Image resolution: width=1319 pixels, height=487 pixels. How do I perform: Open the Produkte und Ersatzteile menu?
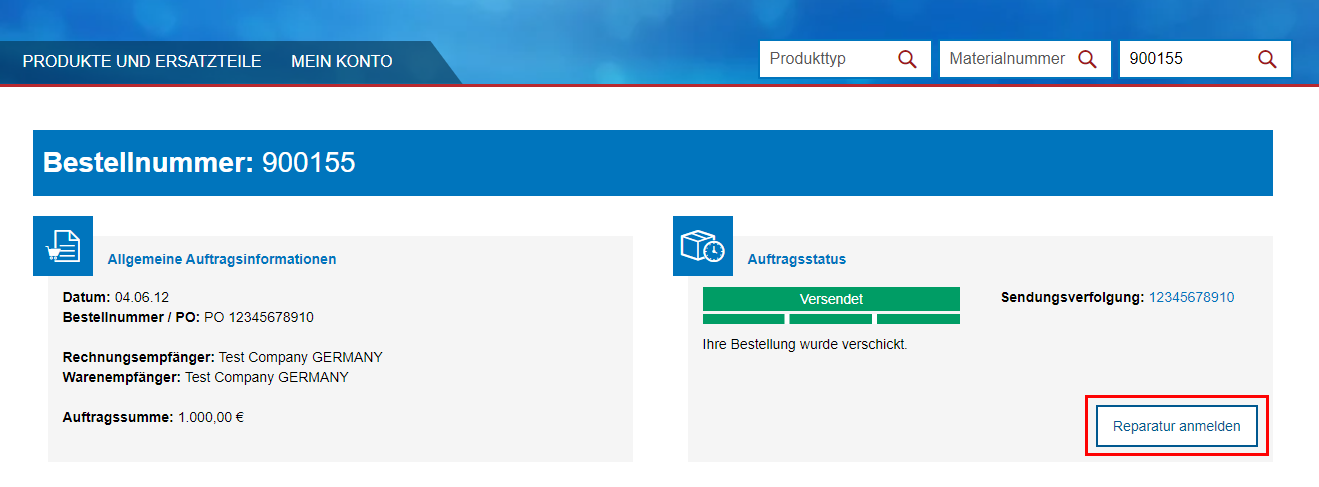(x=142, y=62)
